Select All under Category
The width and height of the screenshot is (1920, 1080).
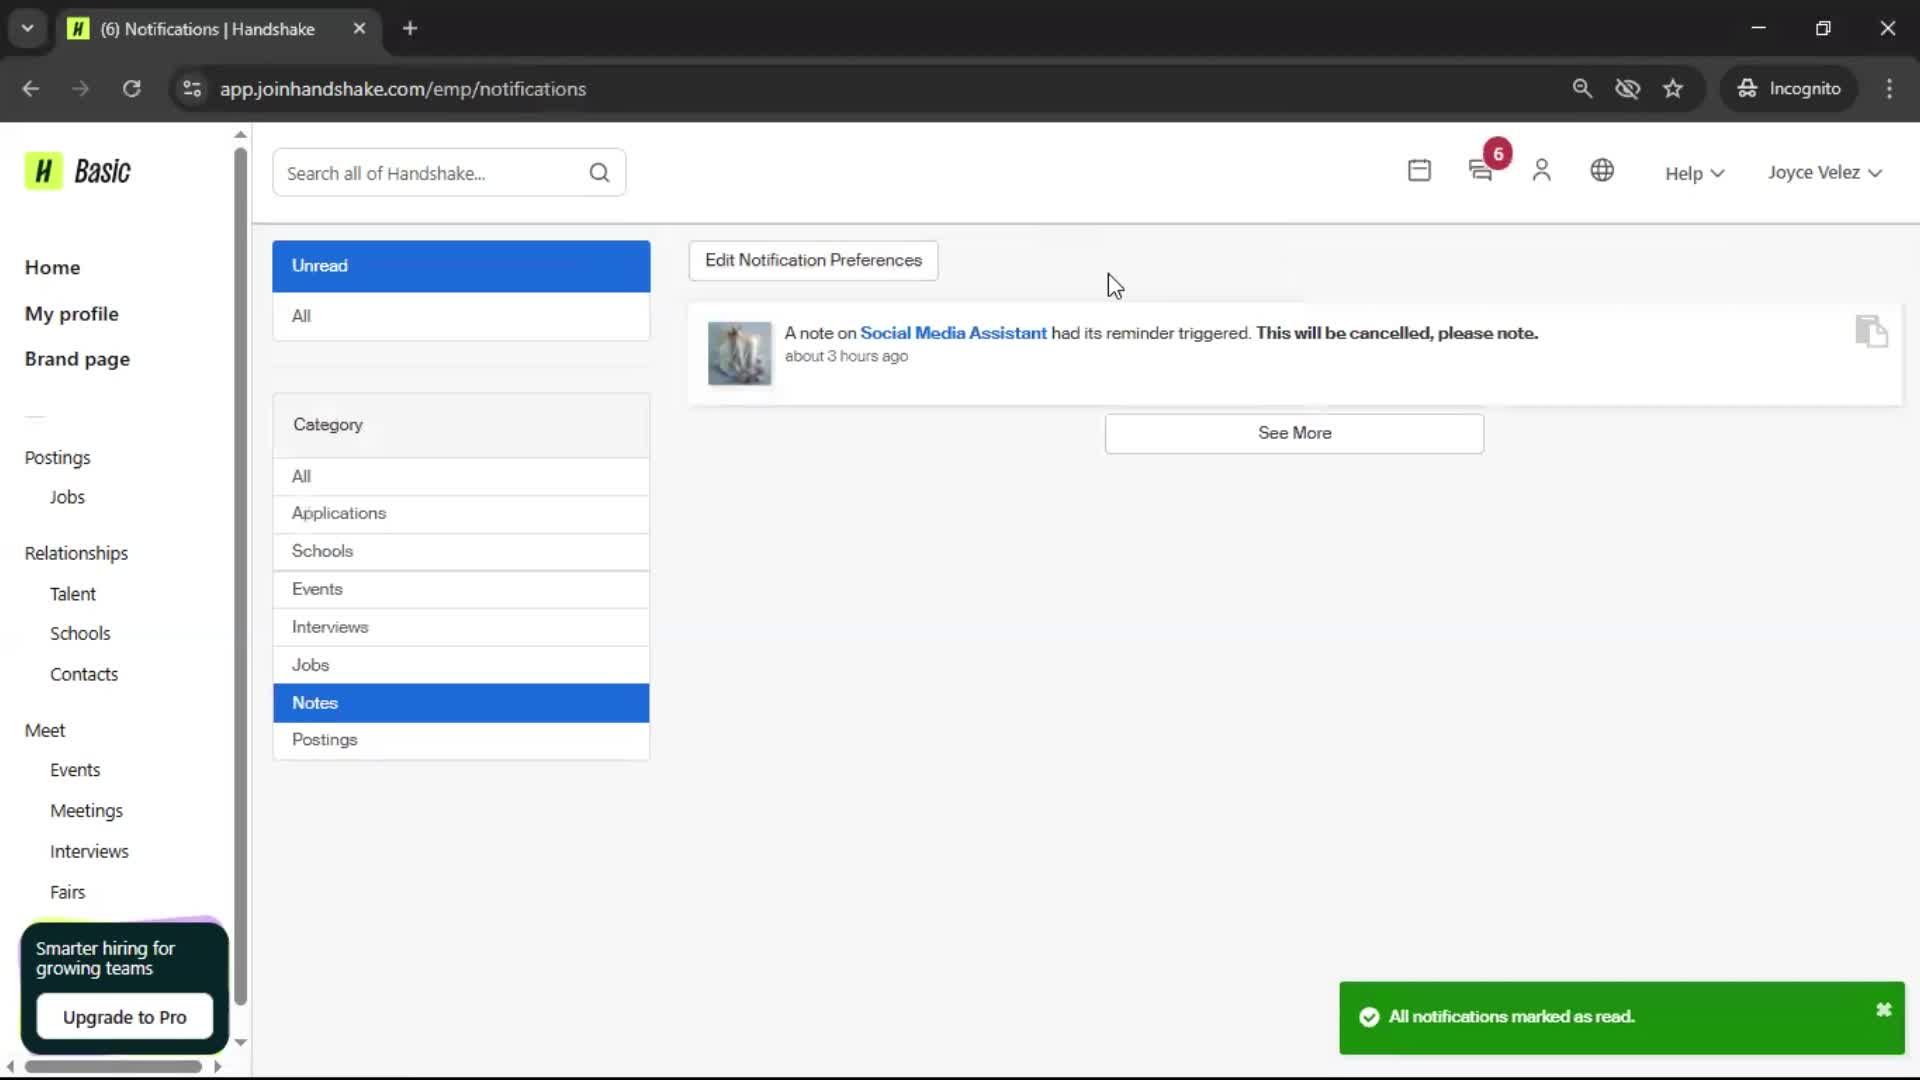[461, 477]
